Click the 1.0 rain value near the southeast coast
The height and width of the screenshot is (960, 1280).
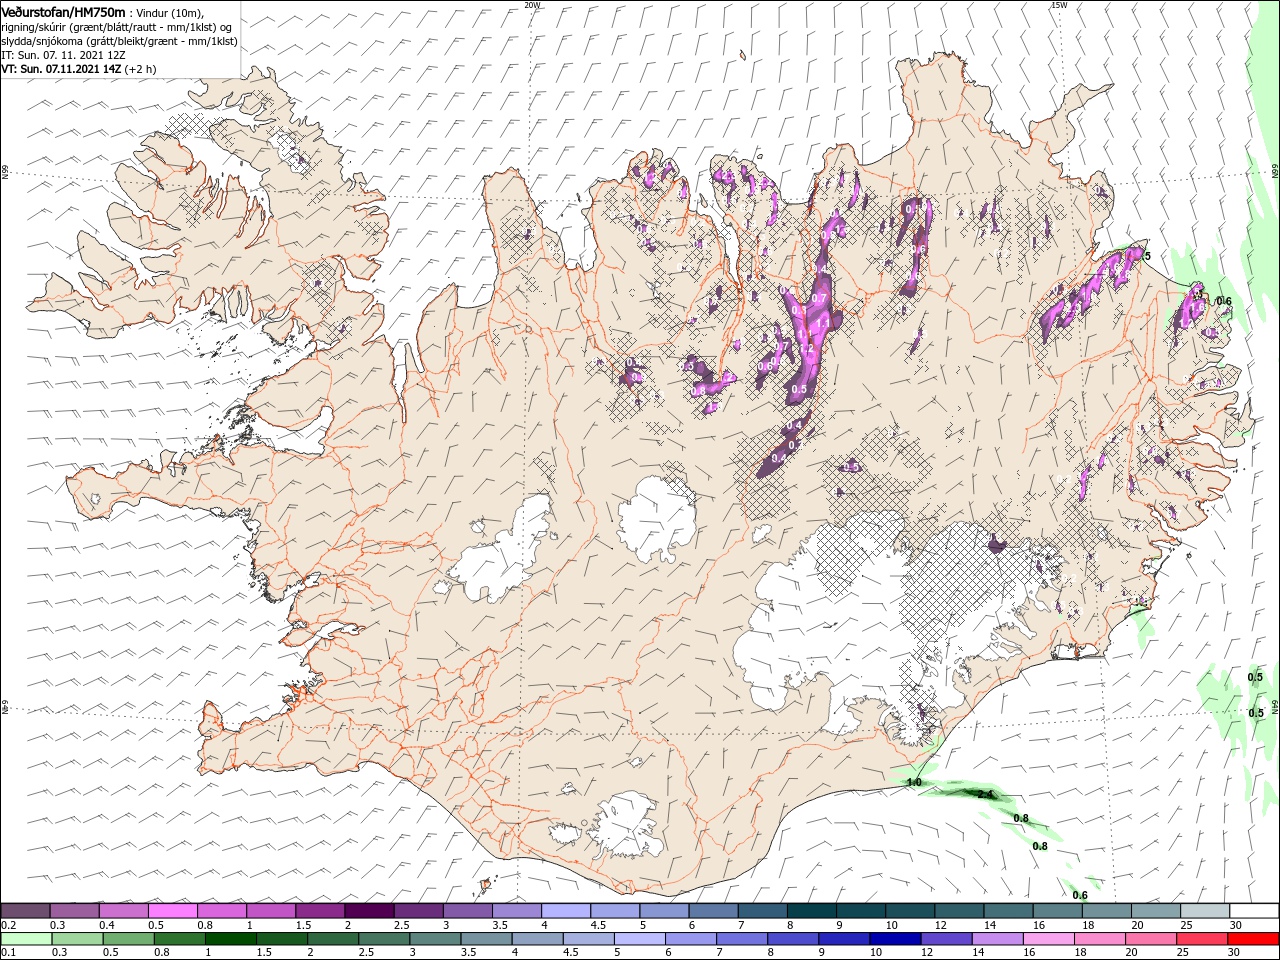click(914, 782)
